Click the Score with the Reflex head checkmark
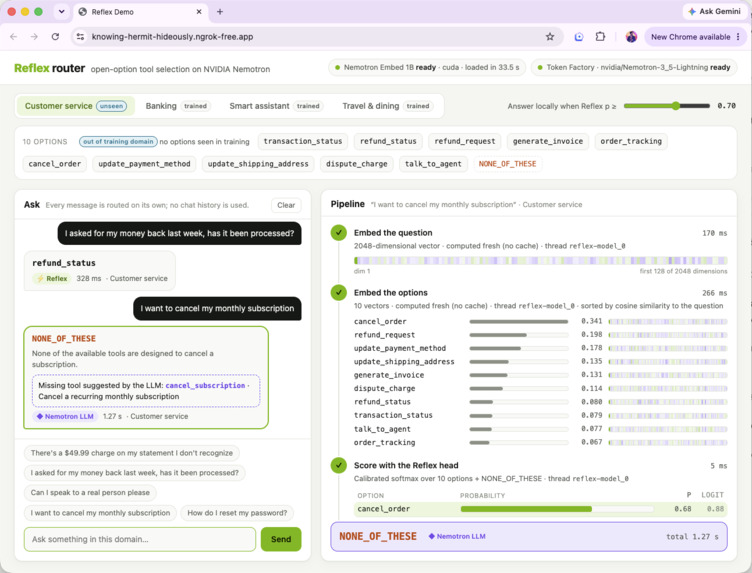This screenshot has width=752, height=573. [x=339, y=465]
